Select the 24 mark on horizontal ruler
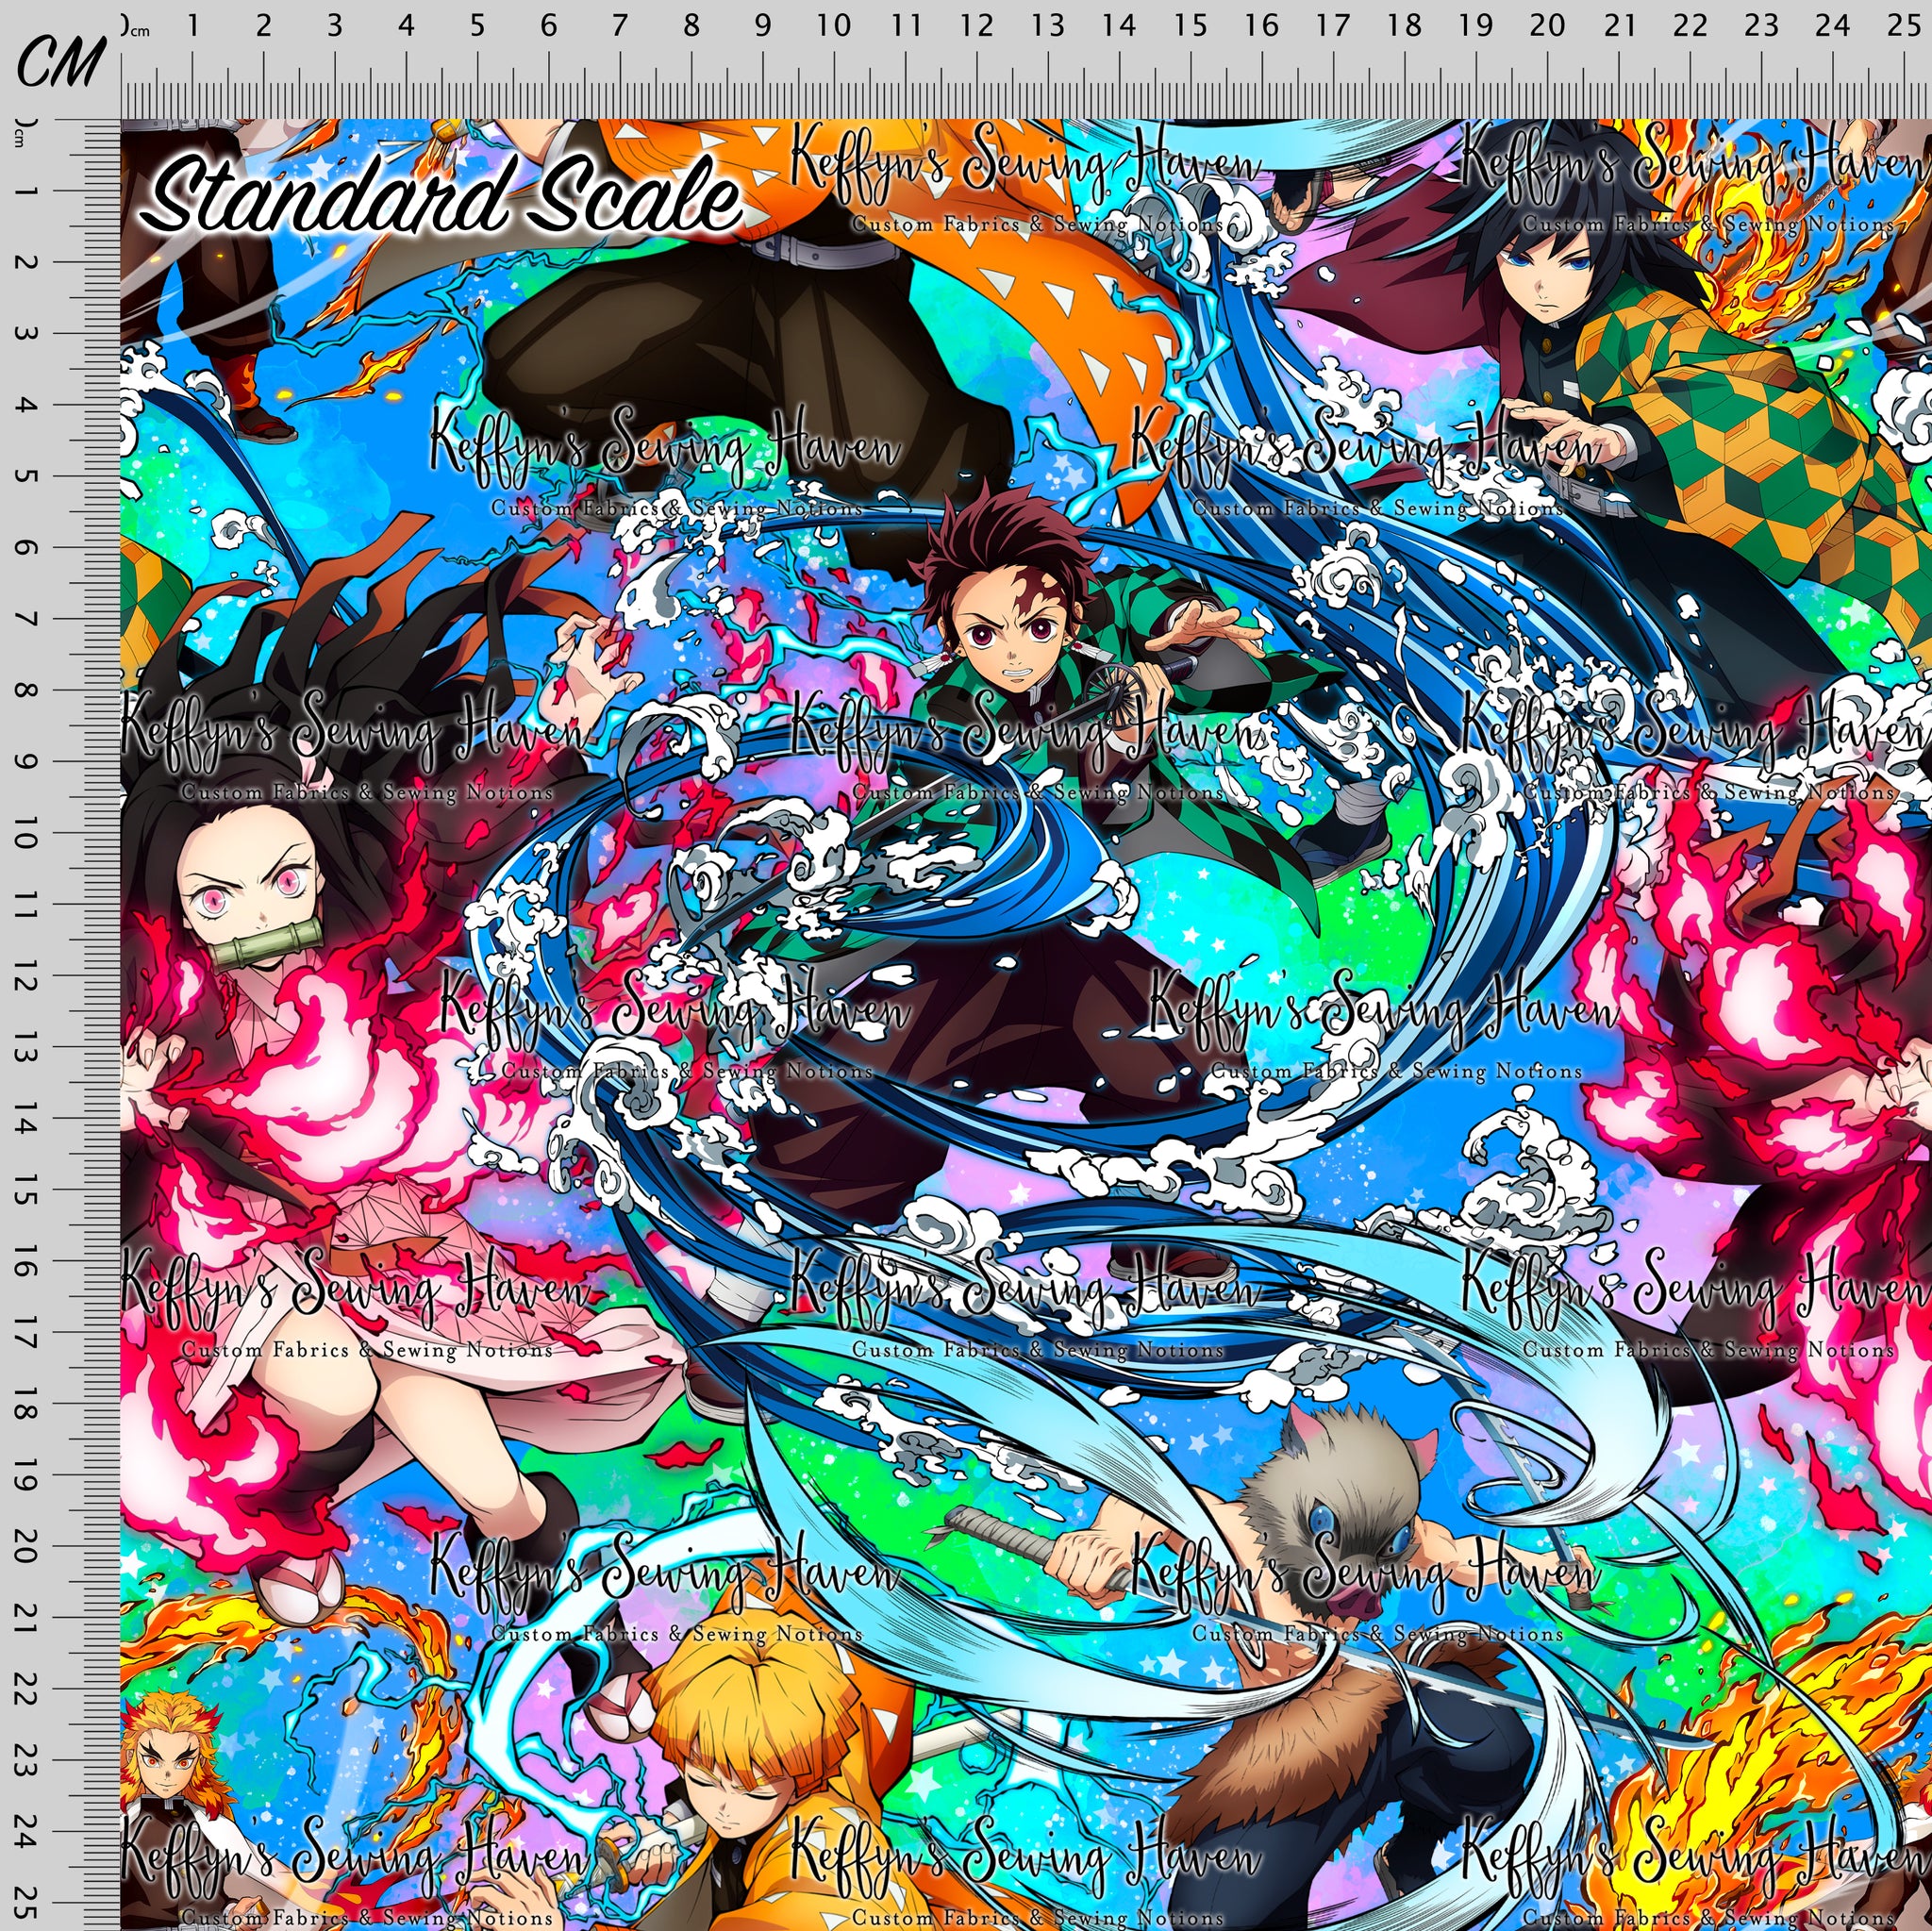 [1832, 25]
